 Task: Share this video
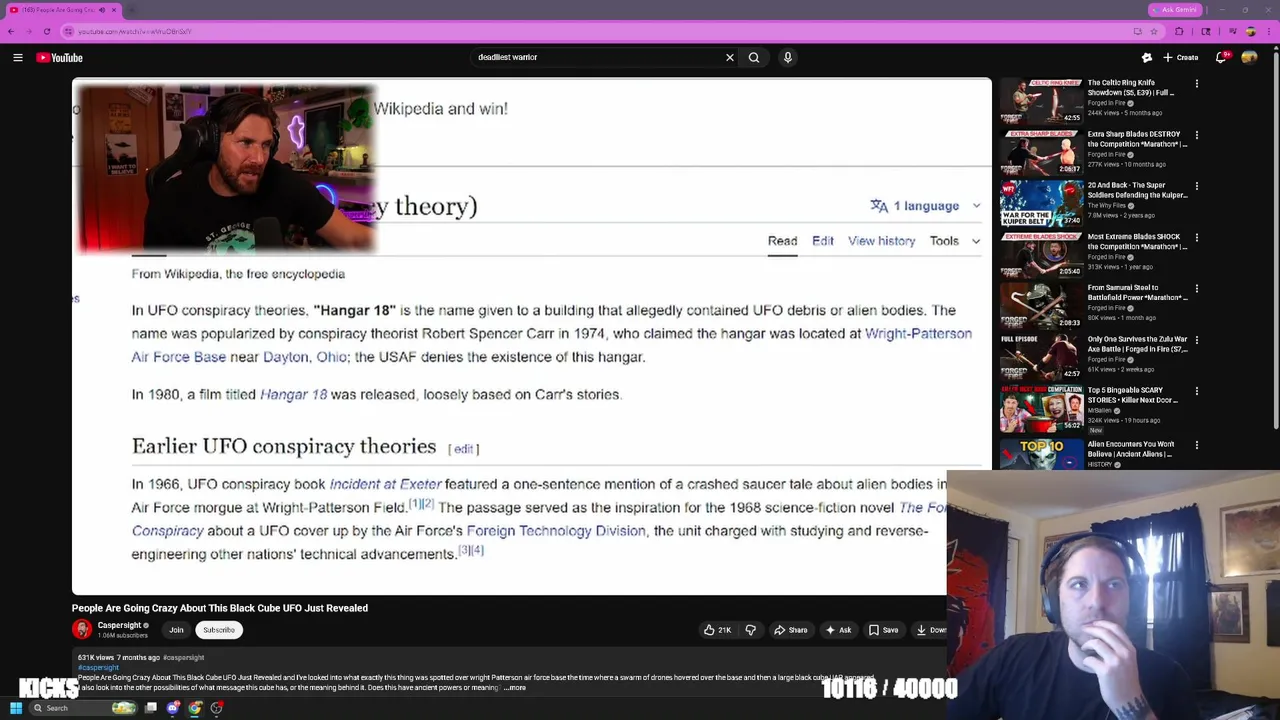(791, 630)
